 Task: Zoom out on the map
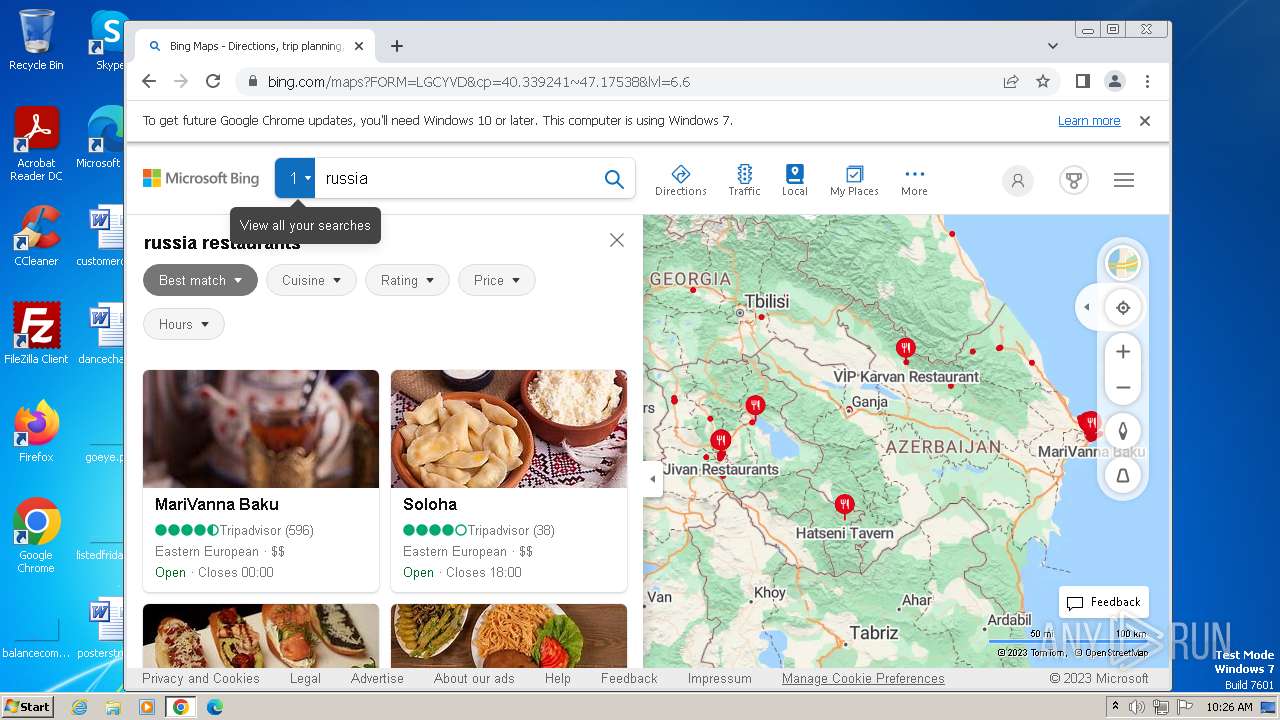1123,388
